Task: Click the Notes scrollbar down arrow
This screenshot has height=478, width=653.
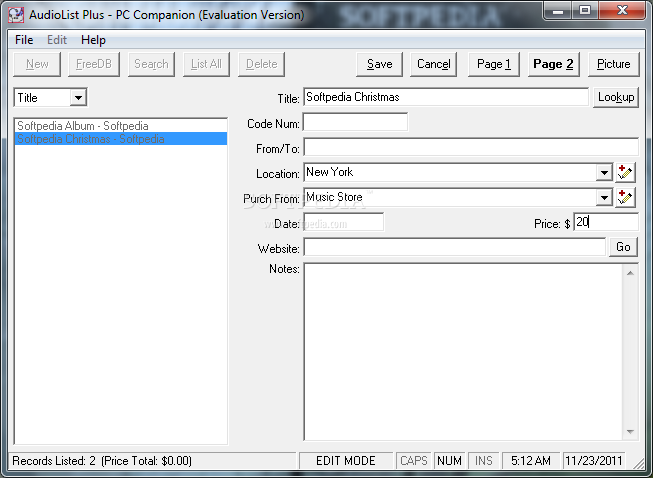Action: pos(630,432)
